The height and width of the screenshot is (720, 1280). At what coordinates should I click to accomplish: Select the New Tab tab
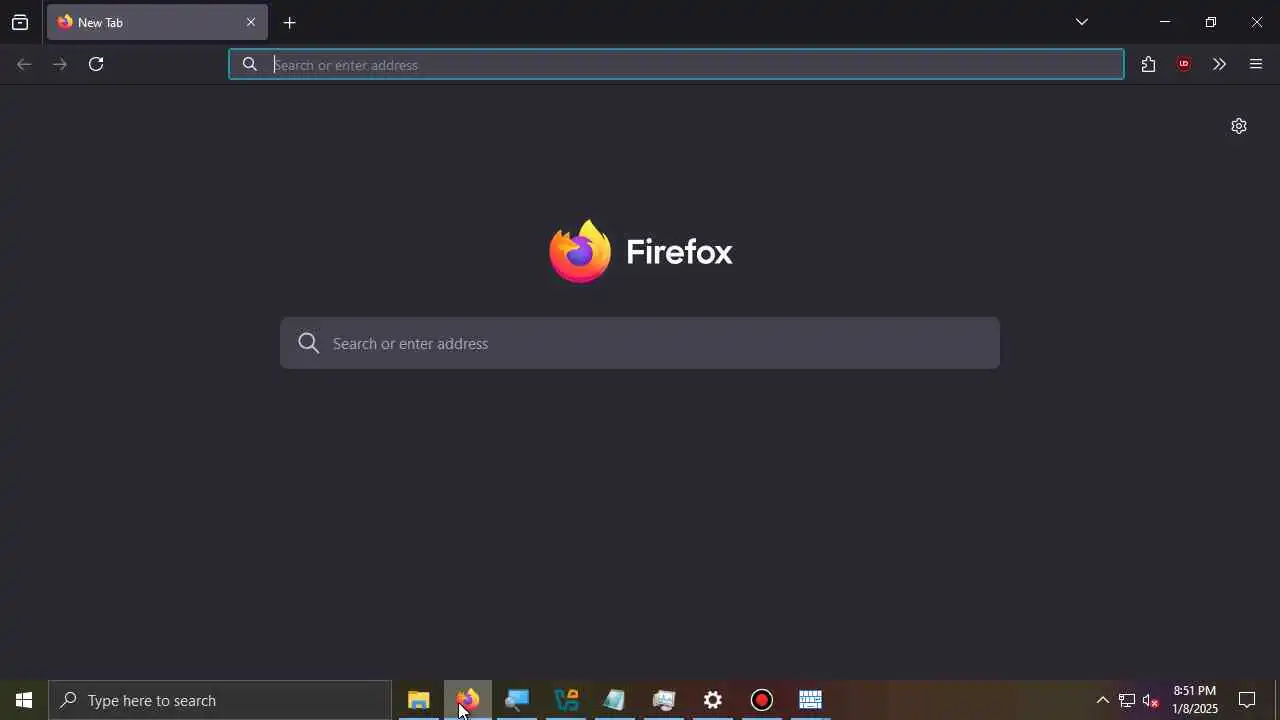pyautogui.click(x=157, y=22)
